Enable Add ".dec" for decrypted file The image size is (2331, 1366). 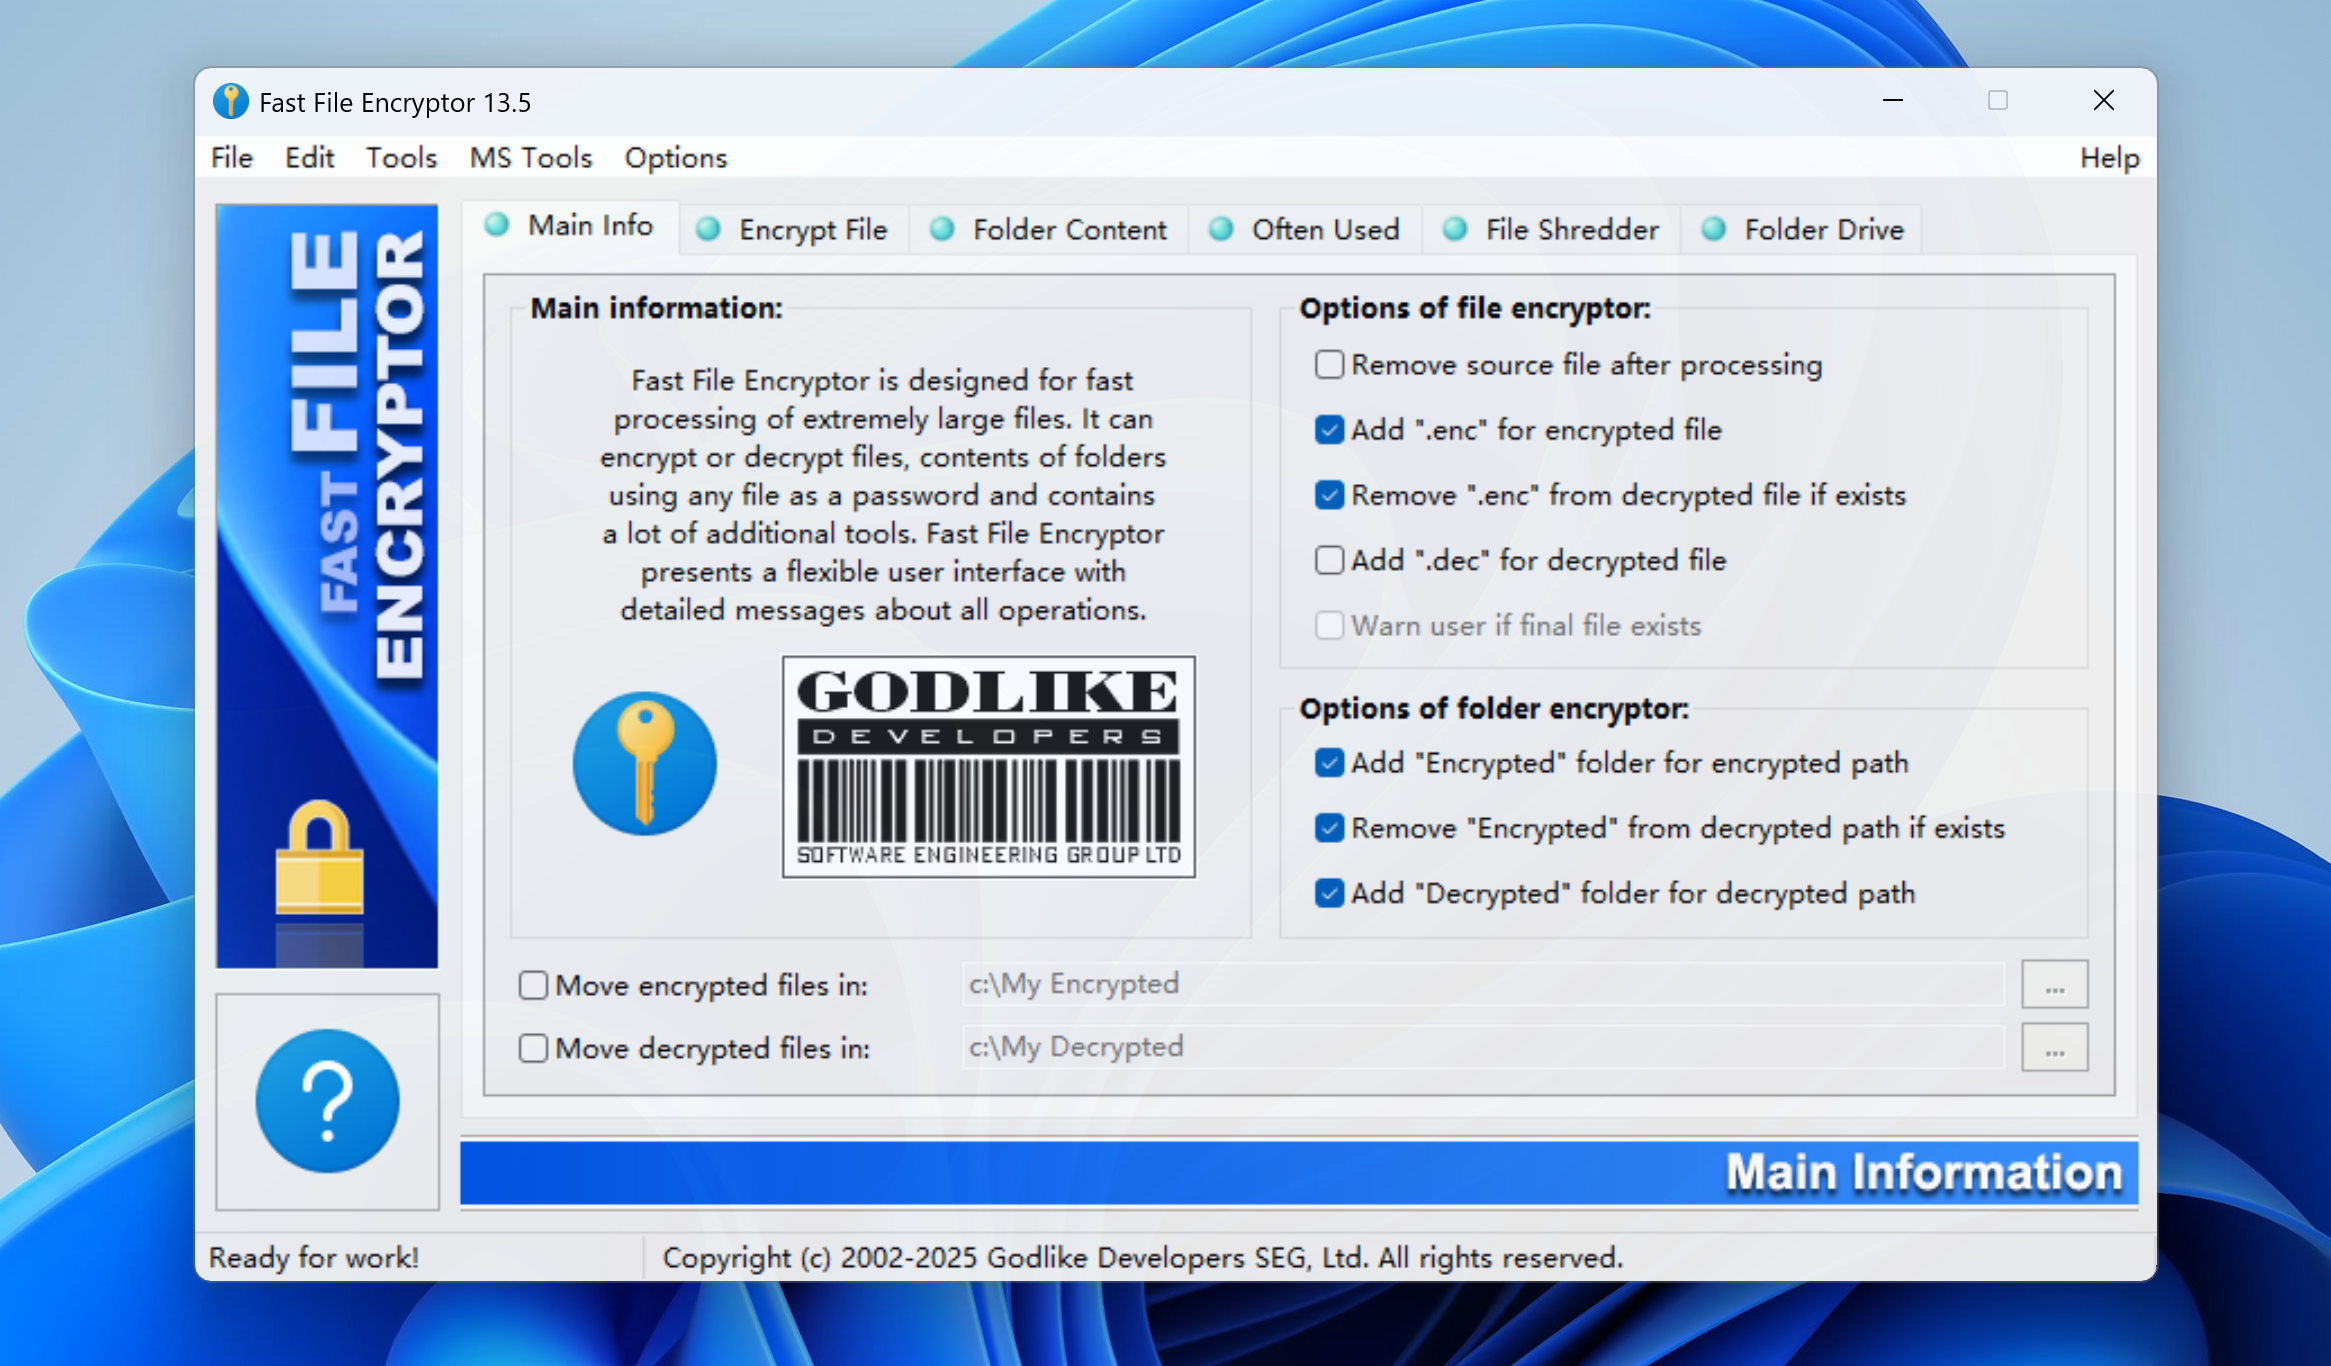point(1329,560)
